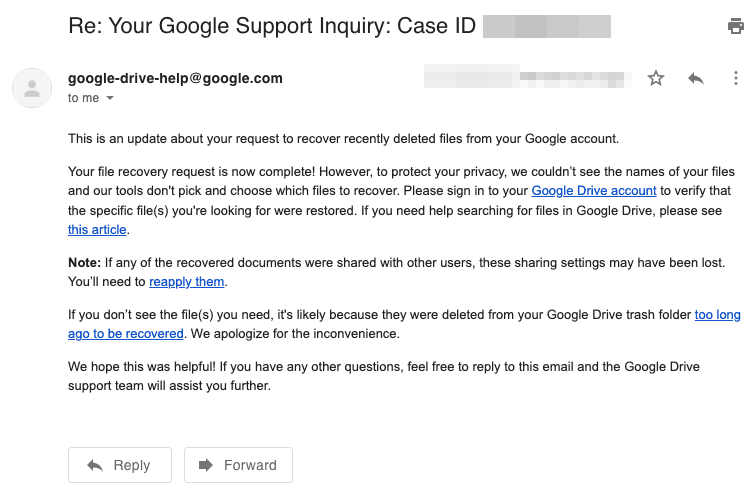
Task: Click the Reply button below the message
Action: pos(120,465)
